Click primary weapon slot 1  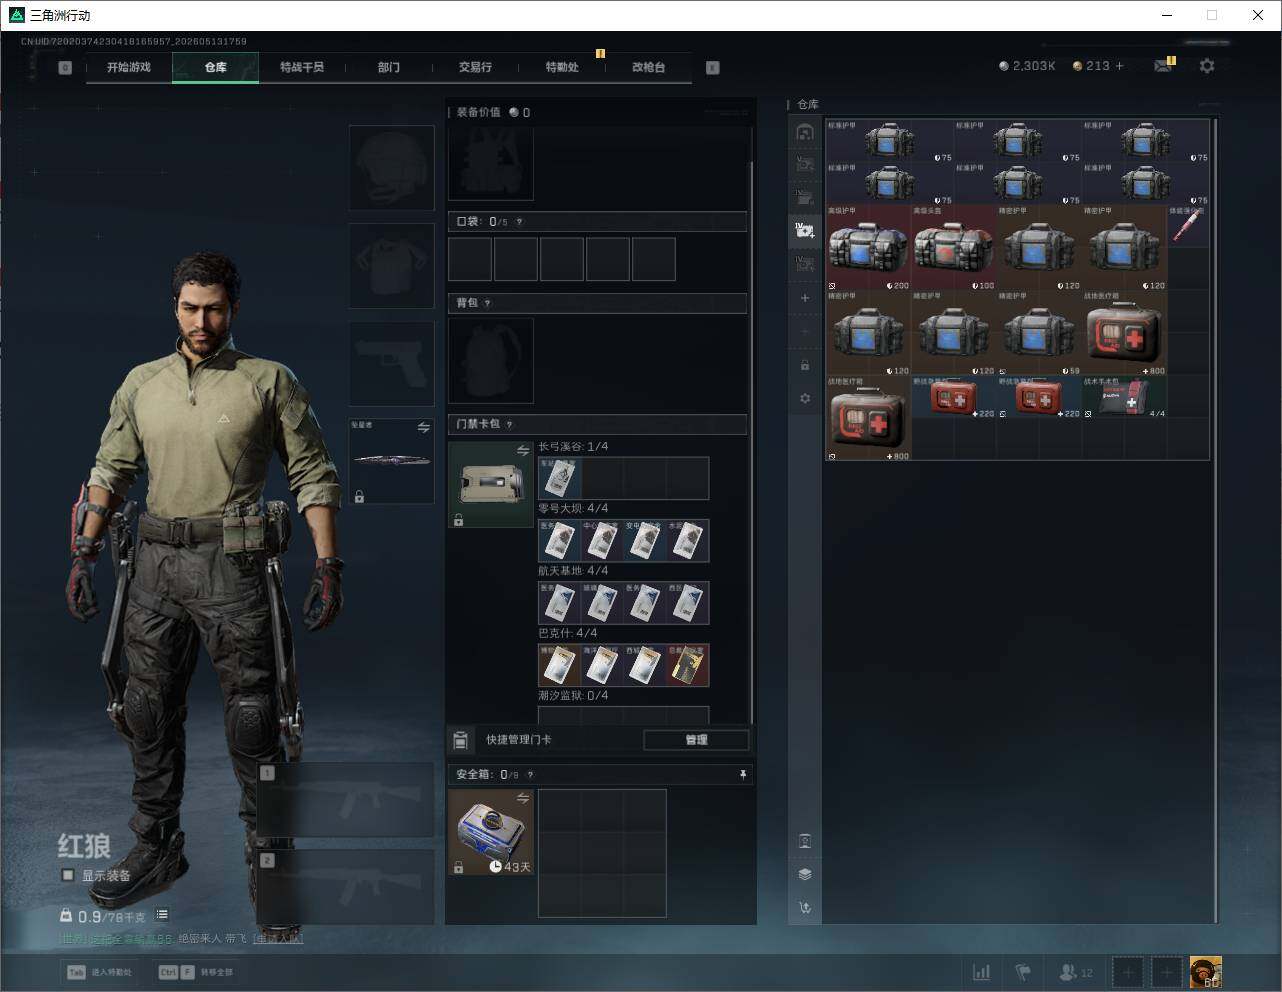346,800
